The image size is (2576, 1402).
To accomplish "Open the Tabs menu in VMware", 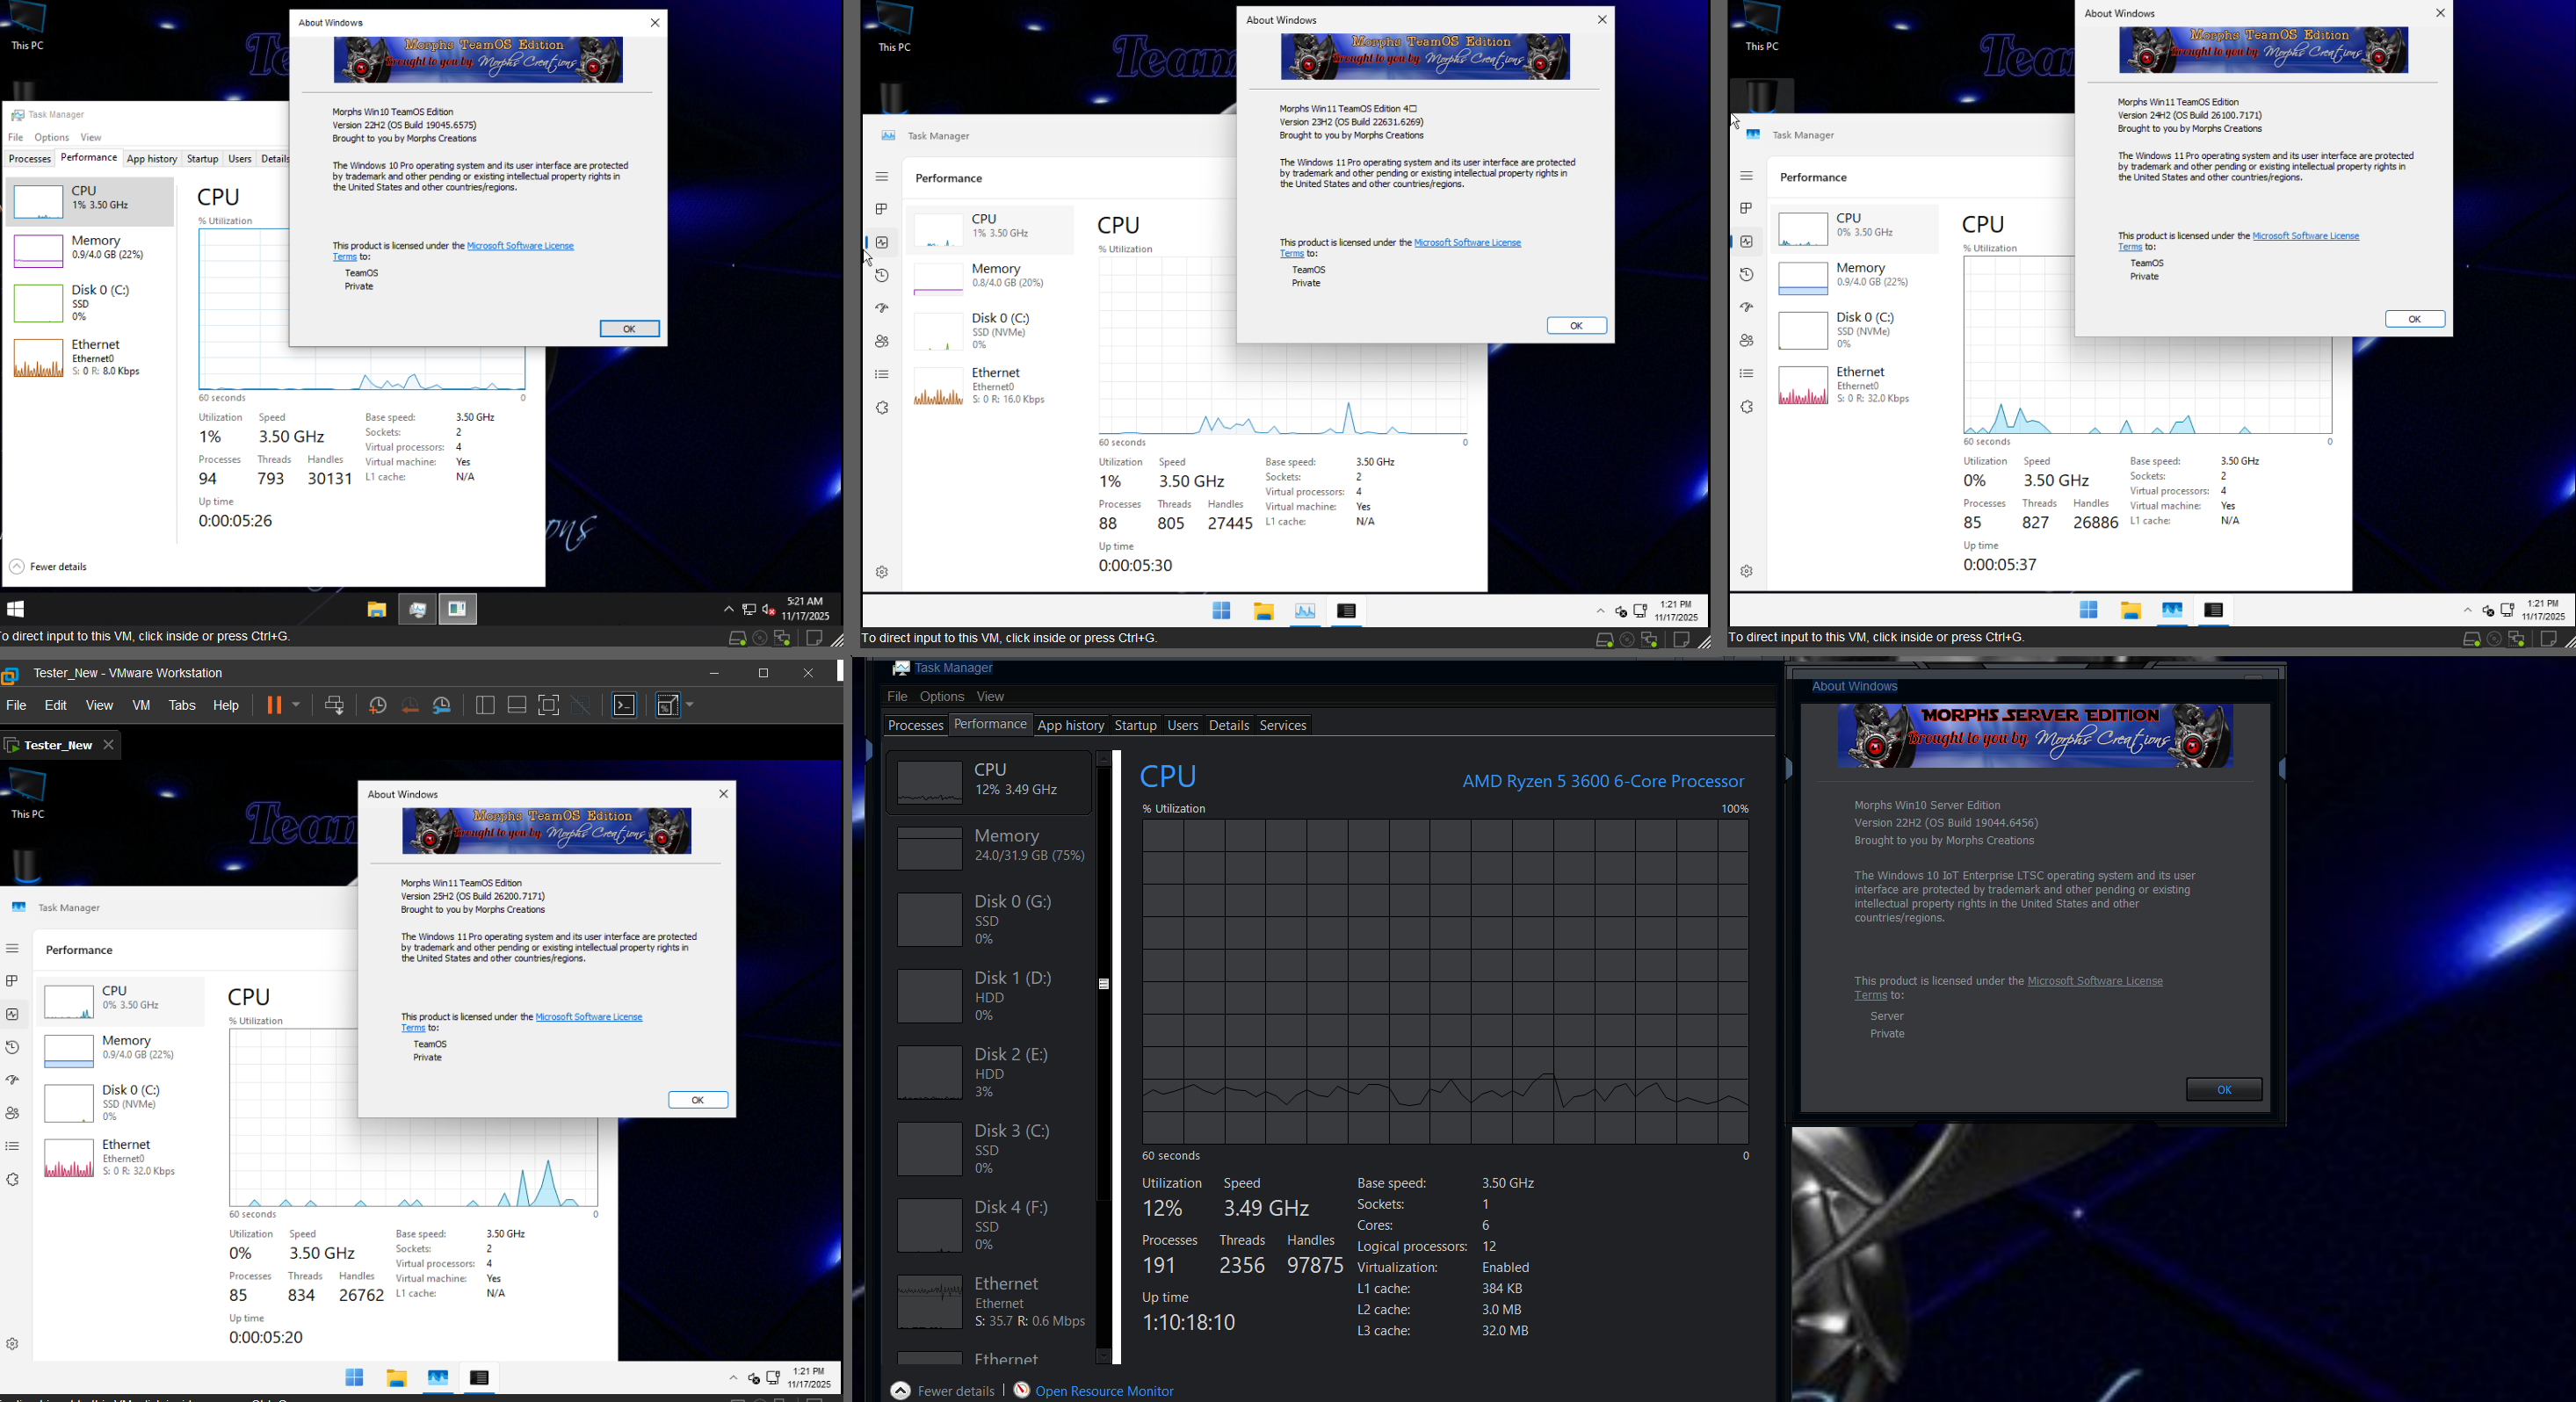I will click(x=182, y=705).
